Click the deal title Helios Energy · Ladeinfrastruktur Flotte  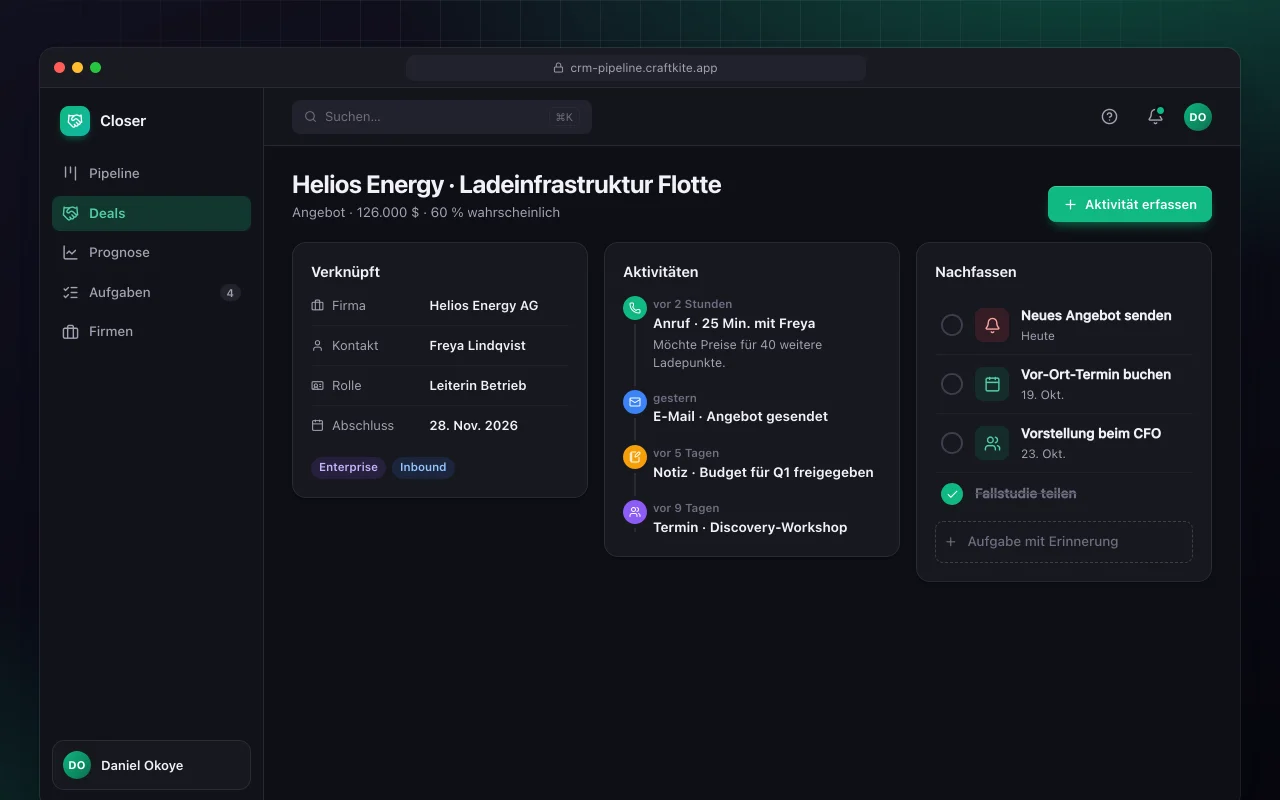click(506, 184)
